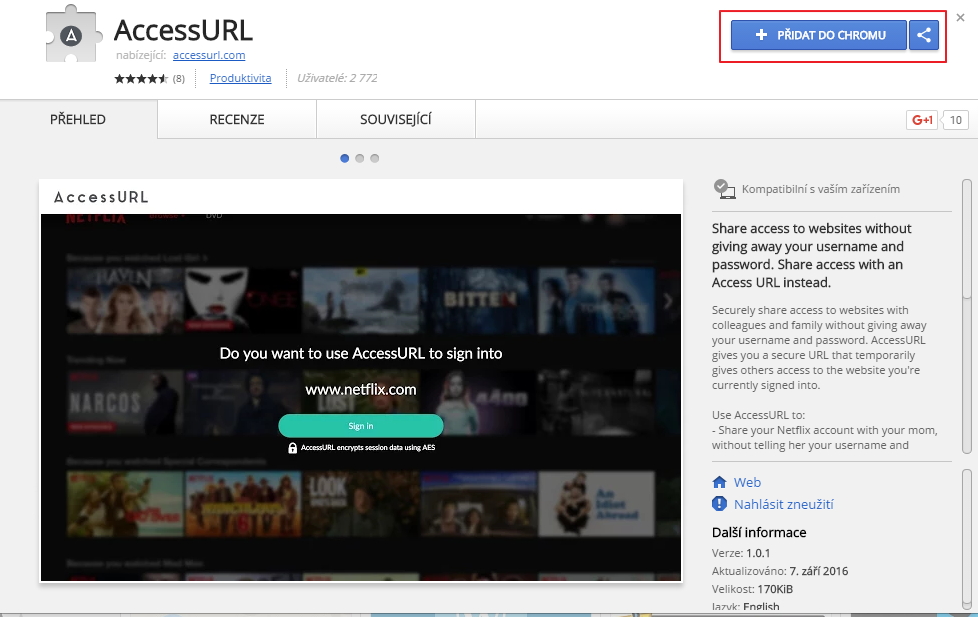Click the padlock icon next to AES text
The height and width of the screenshot is (617, 978).
292,448
